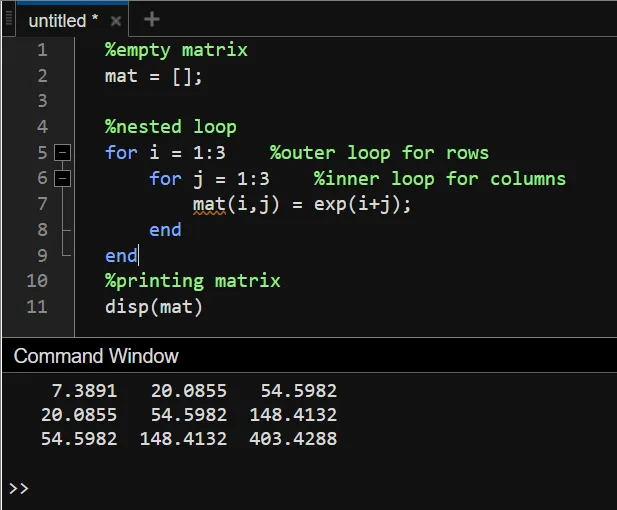Click the Command Window title bar

[309, 356]
